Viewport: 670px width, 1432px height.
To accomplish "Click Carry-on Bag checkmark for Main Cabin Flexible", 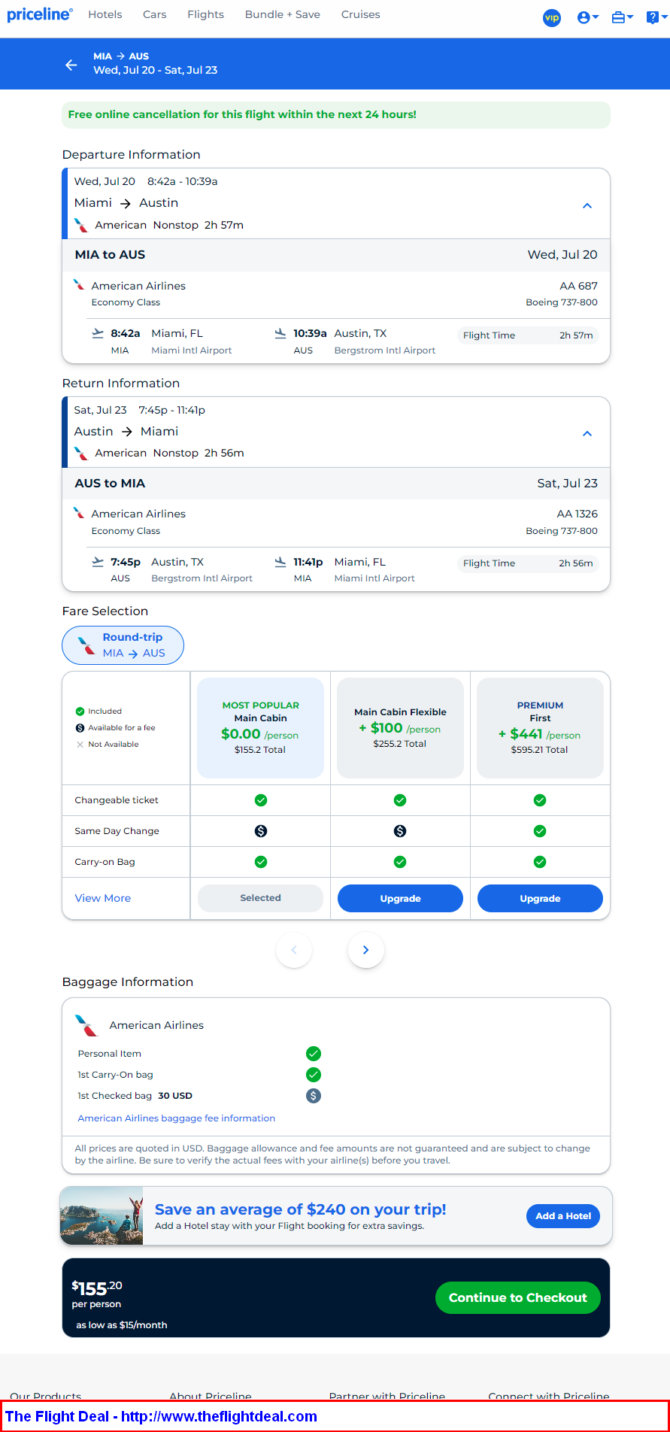I will 400,862.
